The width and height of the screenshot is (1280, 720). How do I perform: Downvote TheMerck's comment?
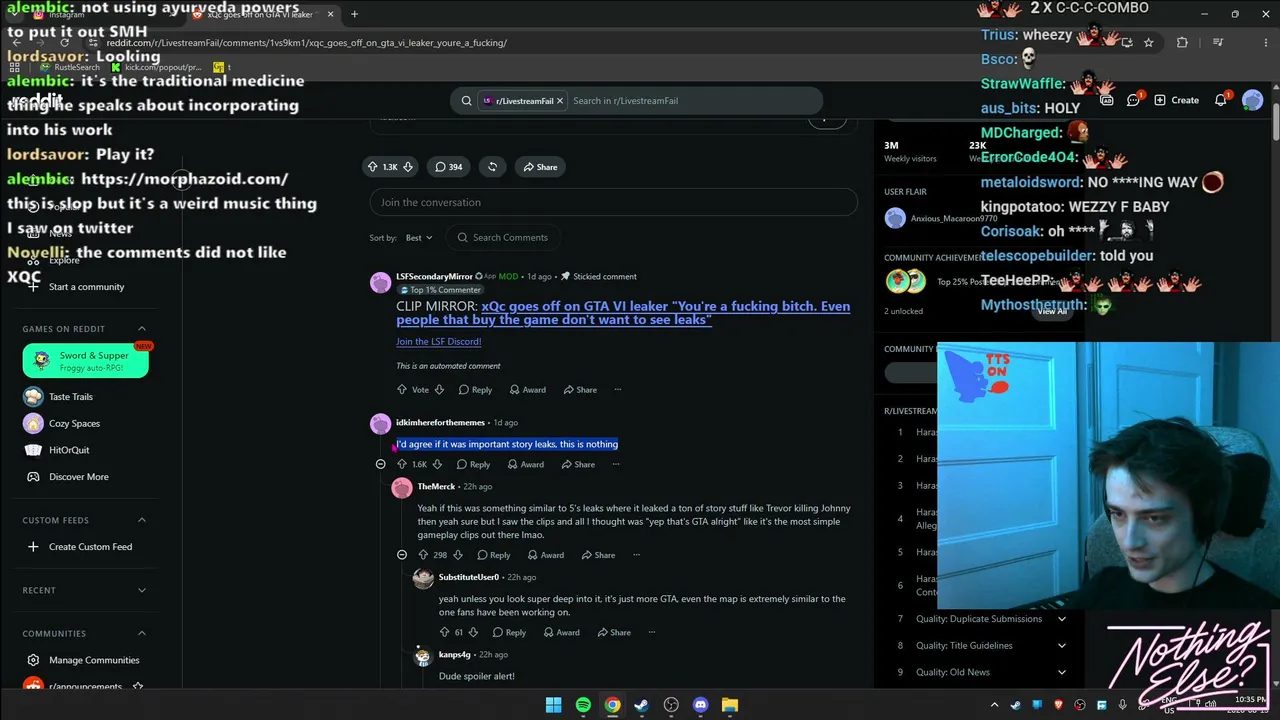coord(458,555)
